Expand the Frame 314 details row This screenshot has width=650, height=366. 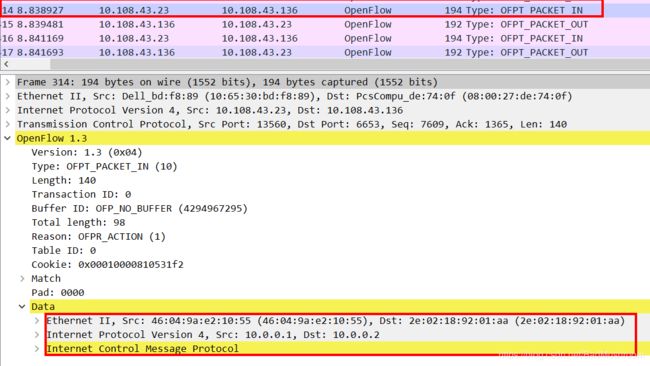coord(7,82)
